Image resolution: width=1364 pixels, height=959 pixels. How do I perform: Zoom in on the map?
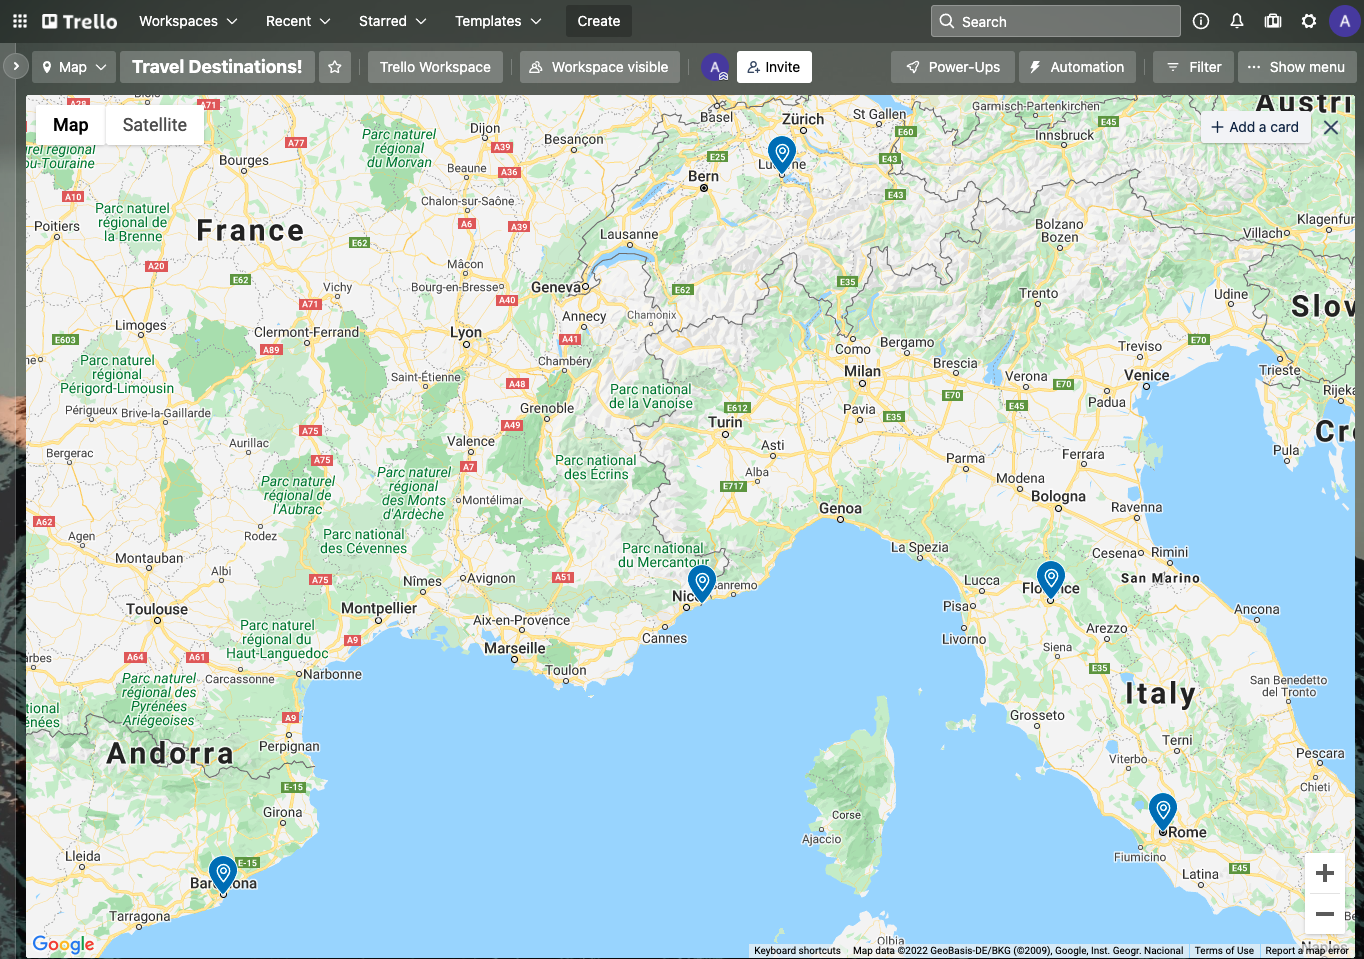pos(1325,873)
